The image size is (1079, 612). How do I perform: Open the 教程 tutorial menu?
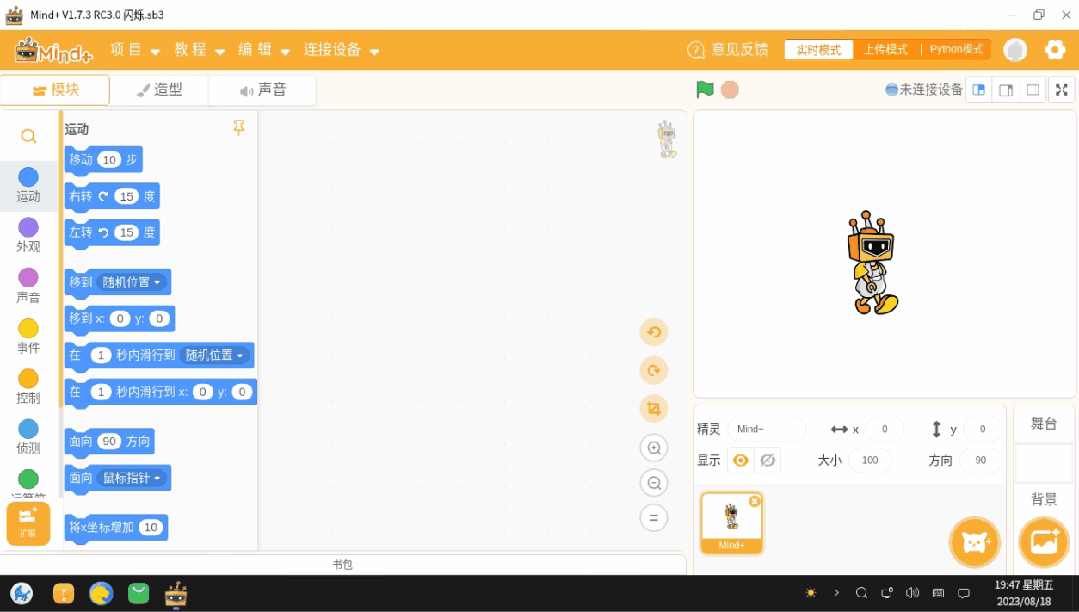click(200, 50)
